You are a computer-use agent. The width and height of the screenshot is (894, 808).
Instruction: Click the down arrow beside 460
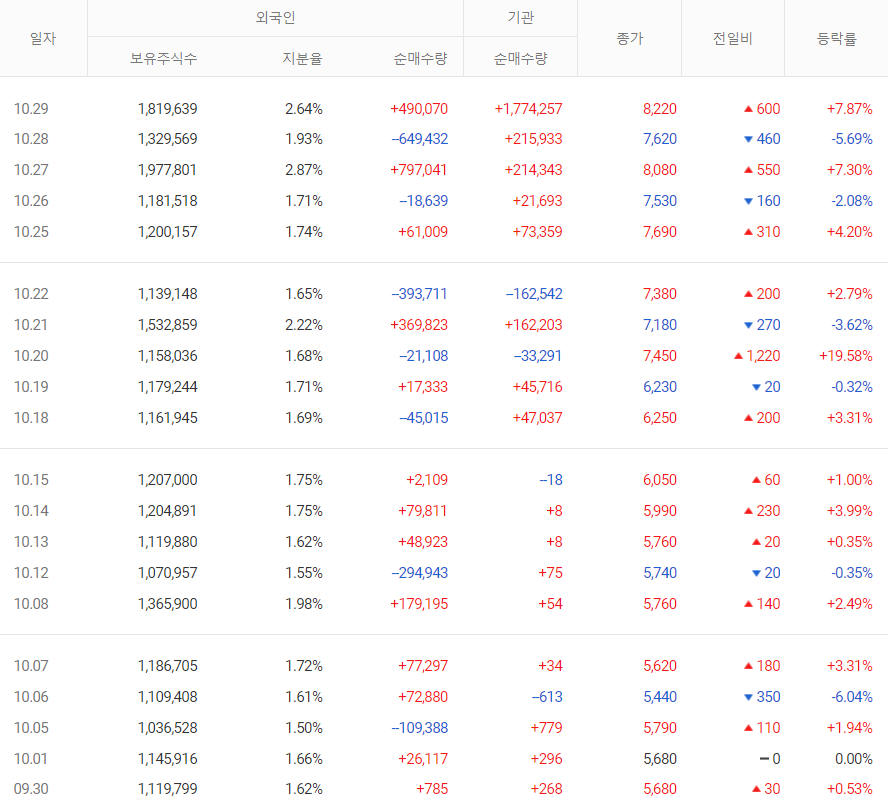749,139
